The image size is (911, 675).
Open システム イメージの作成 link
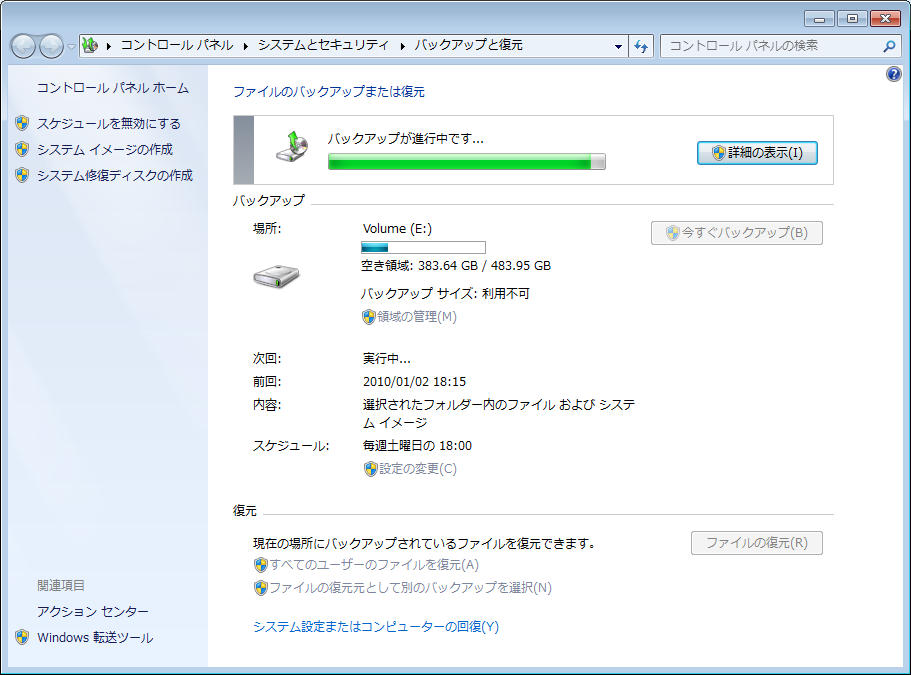[105, 149]
